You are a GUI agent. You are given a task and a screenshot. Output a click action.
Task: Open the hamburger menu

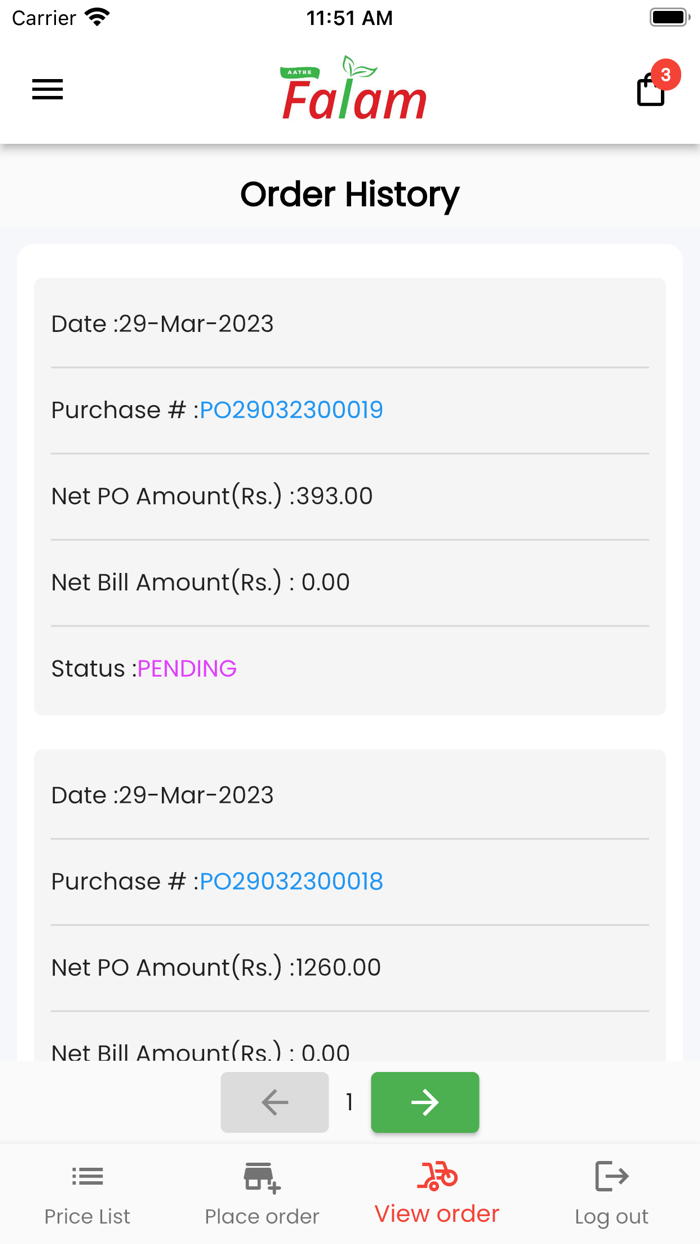tap(47, 90)
